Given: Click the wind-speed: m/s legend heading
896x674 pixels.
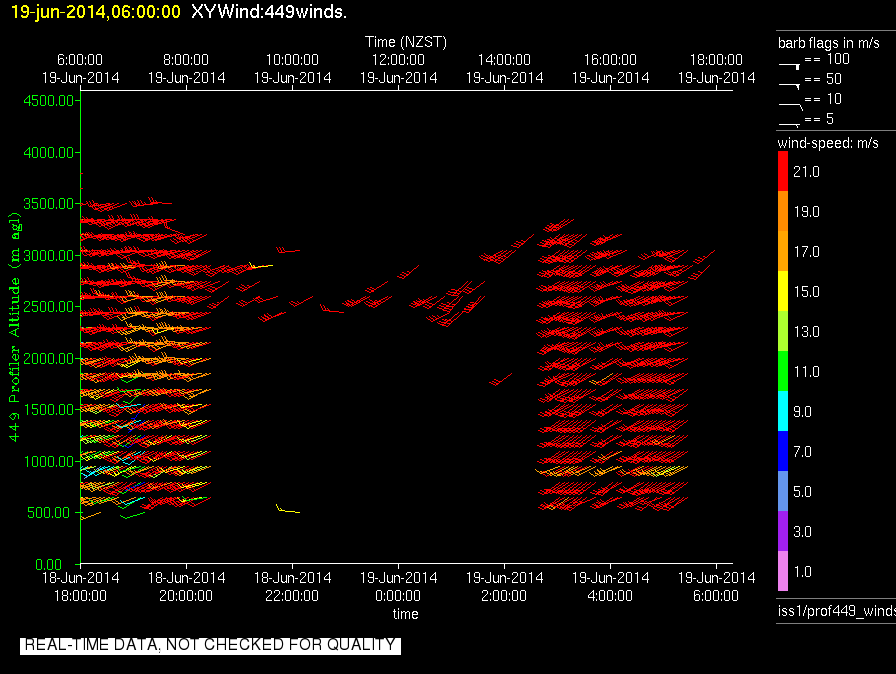Looking at the screenshot, I should coord(828,143).
